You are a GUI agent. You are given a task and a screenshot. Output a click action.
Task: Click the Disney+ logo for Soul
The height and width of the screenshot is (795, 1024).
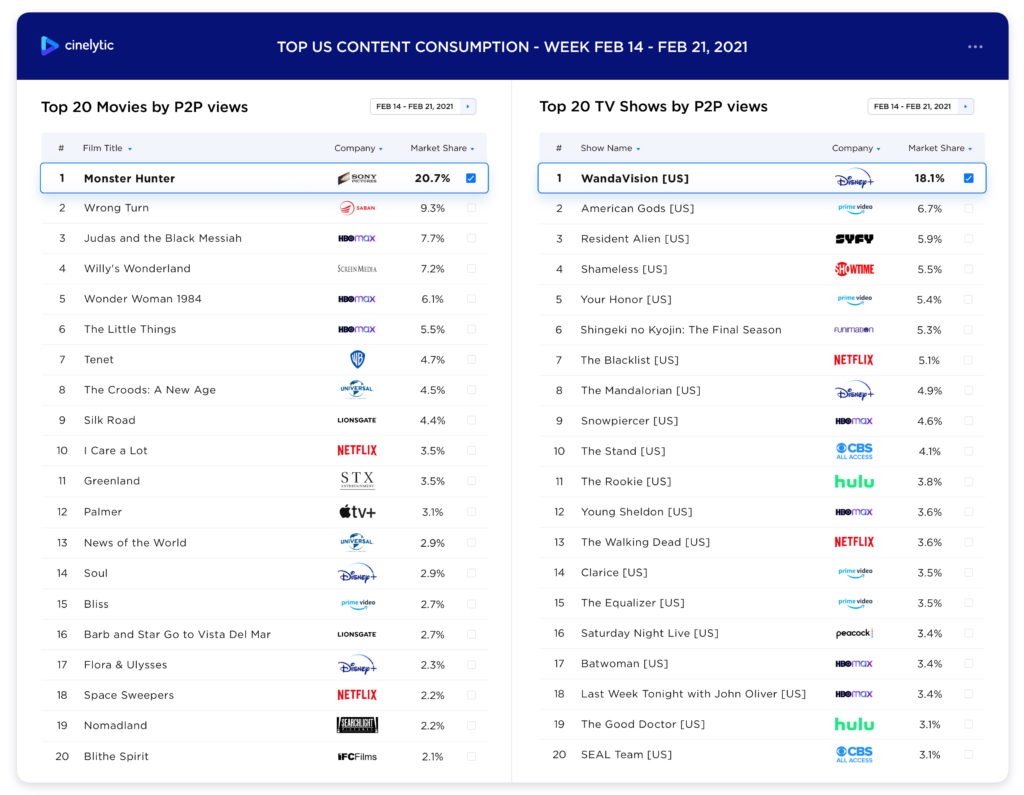(x=357, y=573)
